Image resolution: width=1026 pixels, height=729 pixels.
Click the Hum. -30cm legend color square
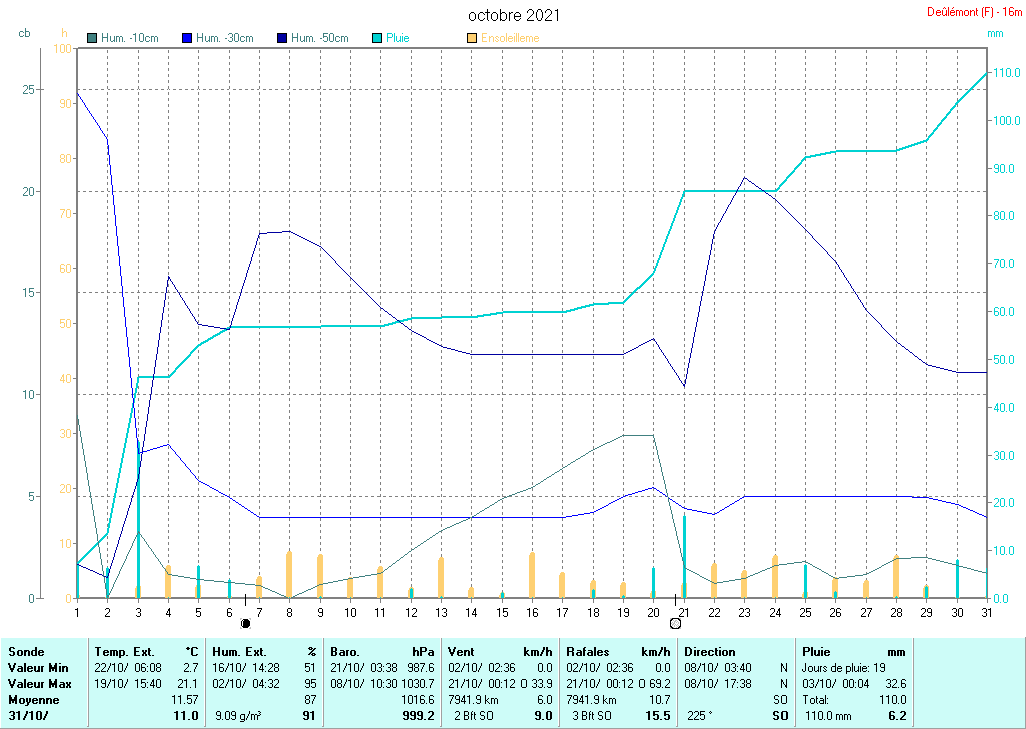187,38
